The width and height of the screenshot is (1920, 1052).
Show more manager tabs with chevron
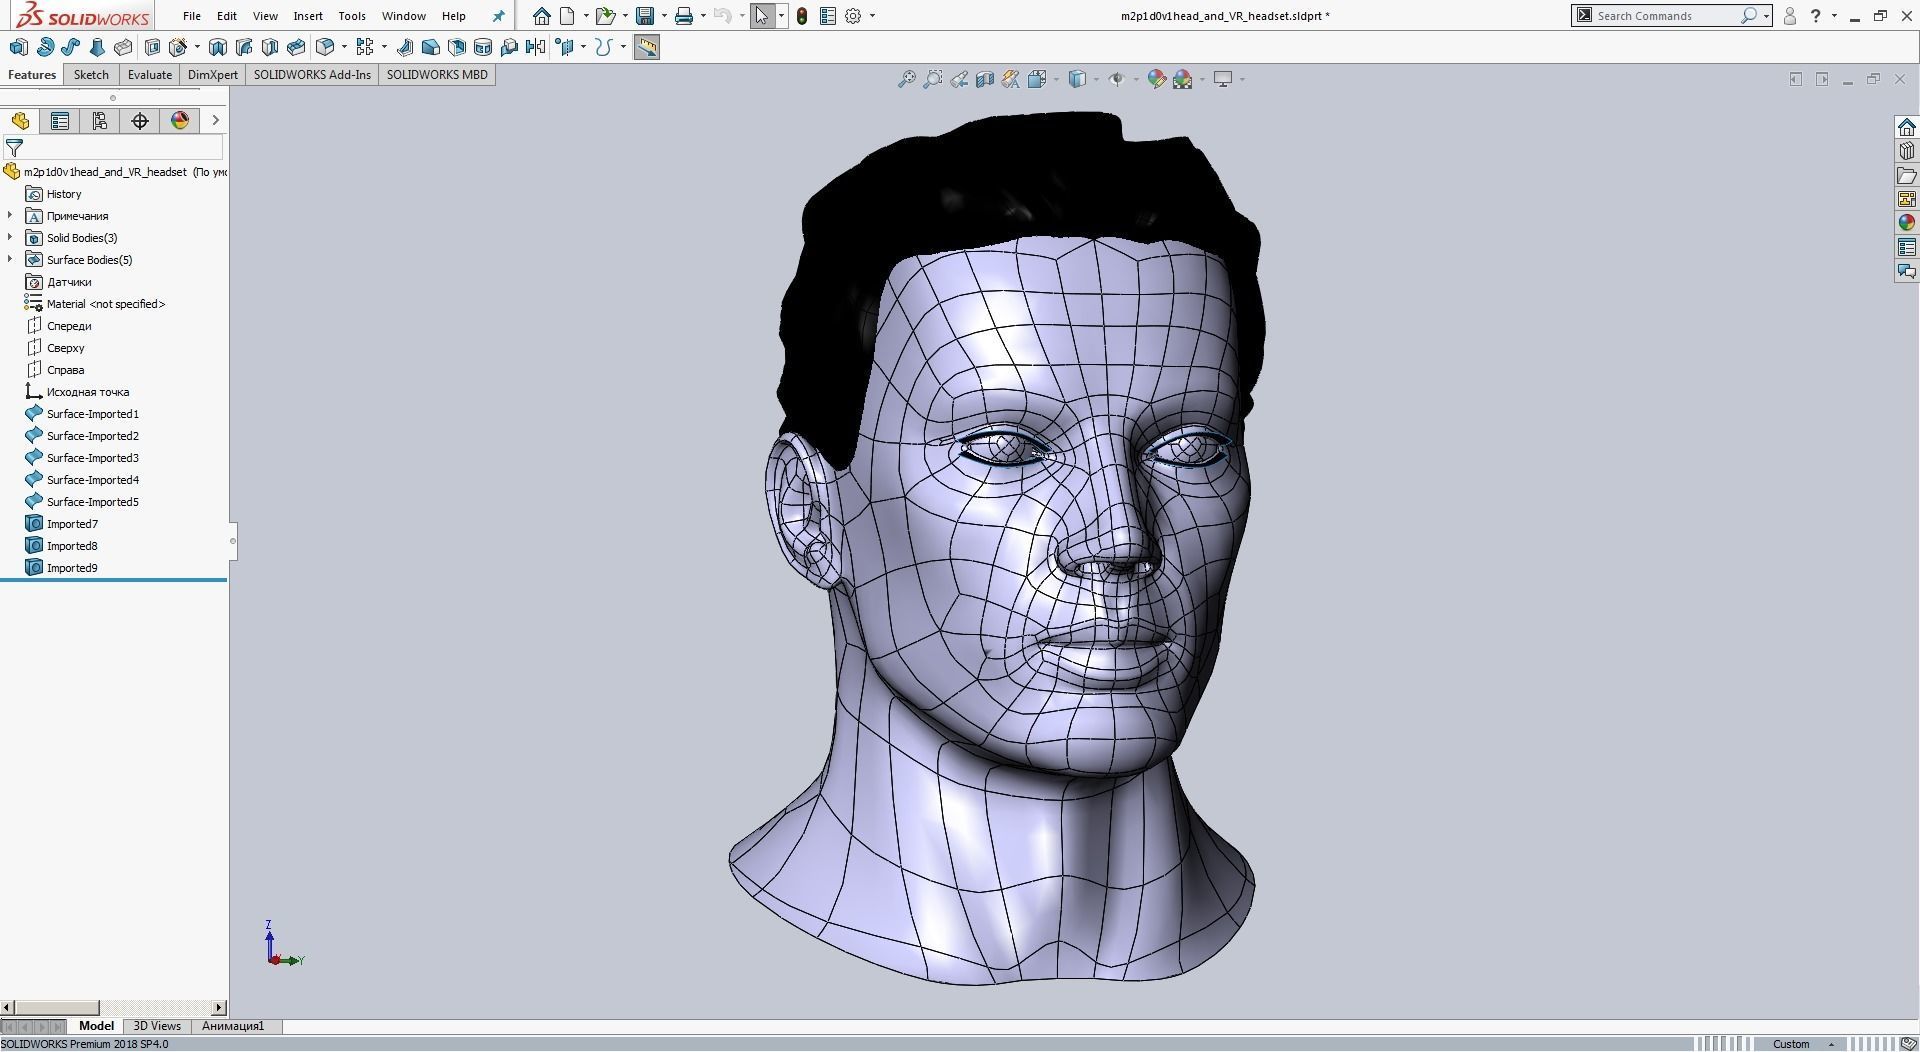(x=215, y=121)
